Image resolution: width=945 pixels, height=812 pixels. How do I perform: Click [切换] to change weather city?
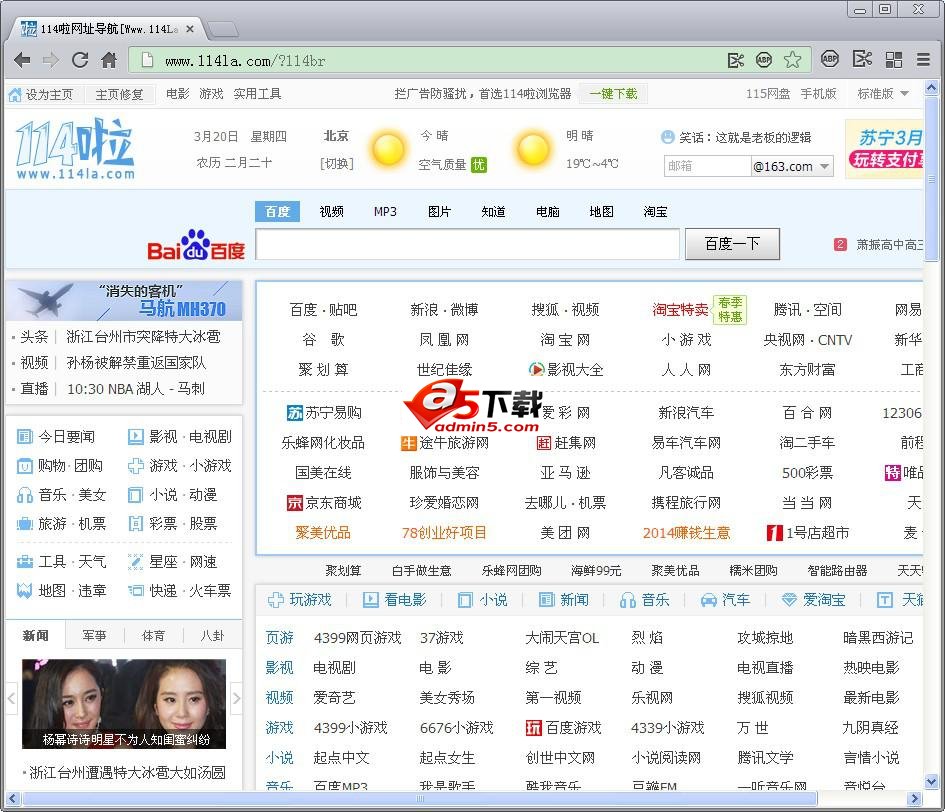[336, 164]
